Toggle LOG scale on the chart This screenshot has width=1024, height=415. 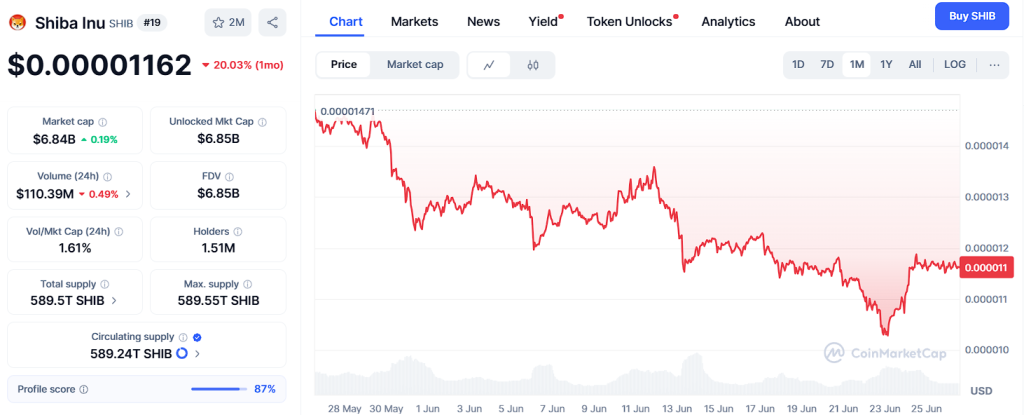tap(954, 65)
